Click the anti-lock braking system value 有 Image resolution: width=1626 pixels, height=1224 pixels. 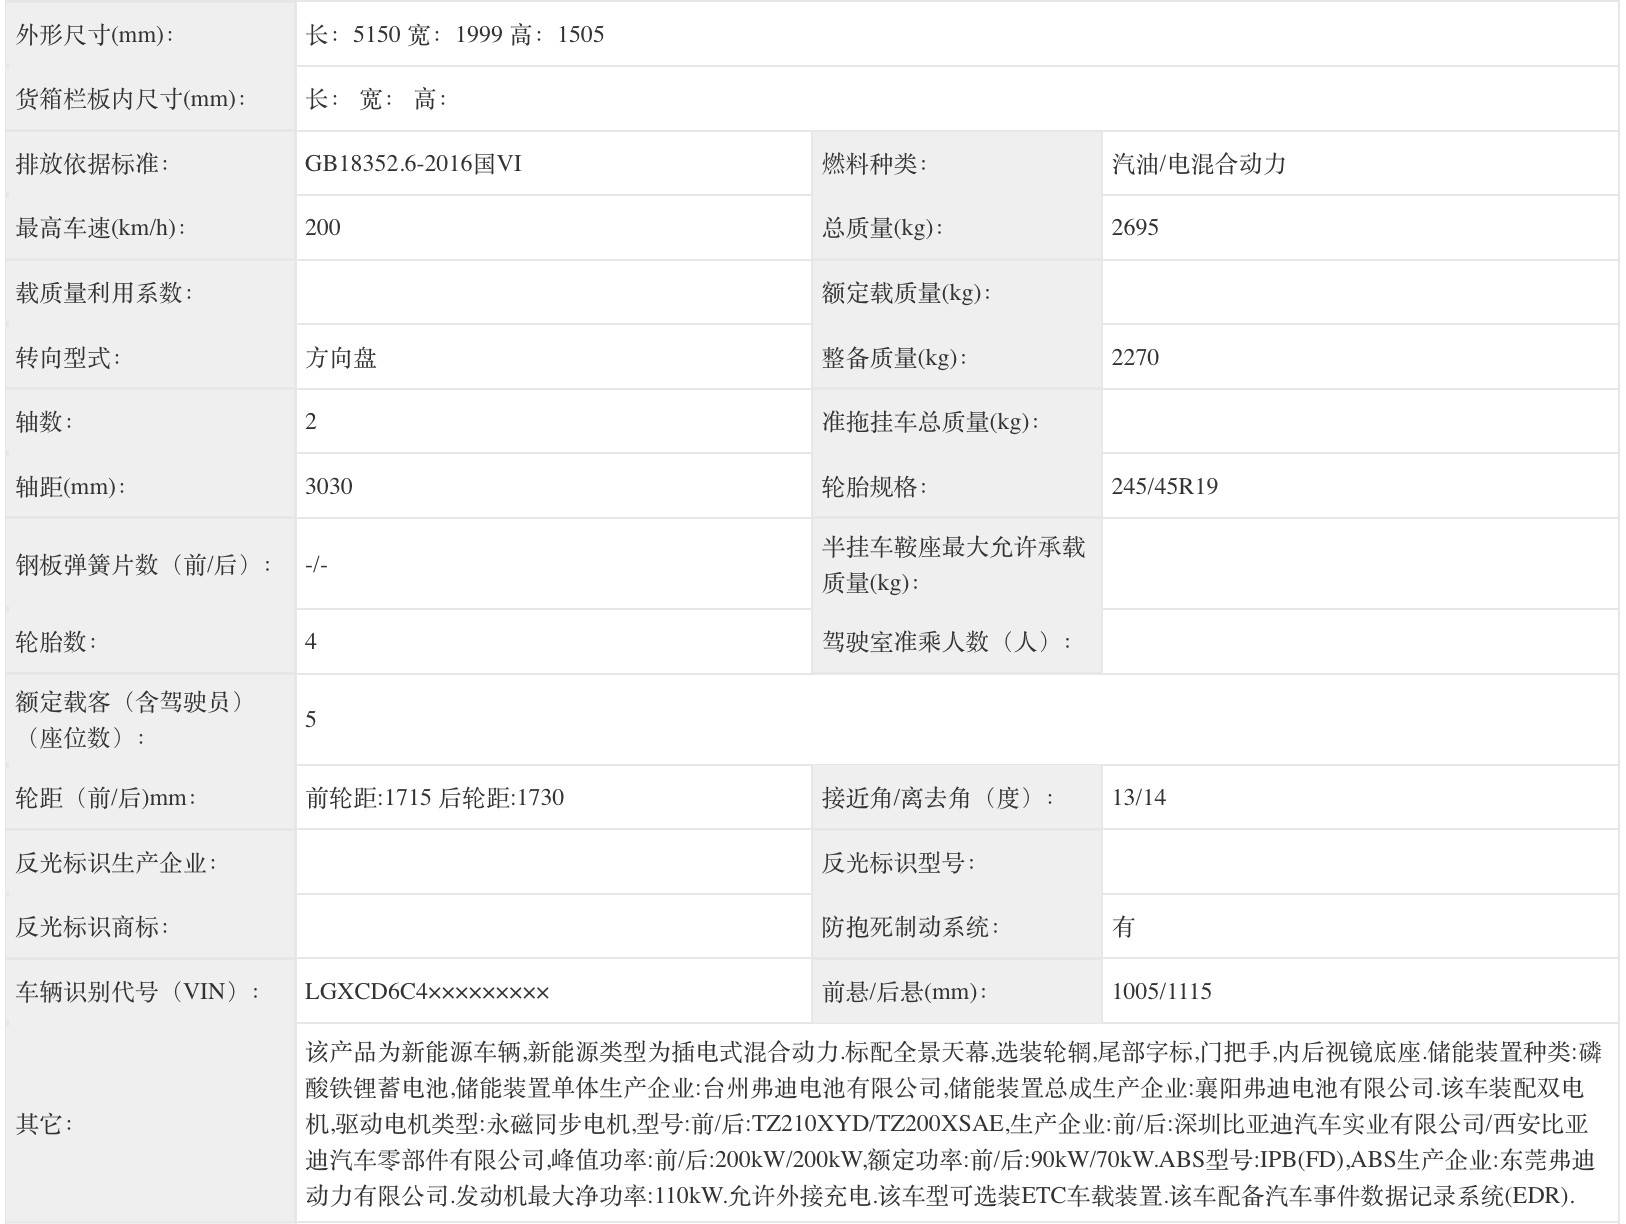(x=1123, y=927)
